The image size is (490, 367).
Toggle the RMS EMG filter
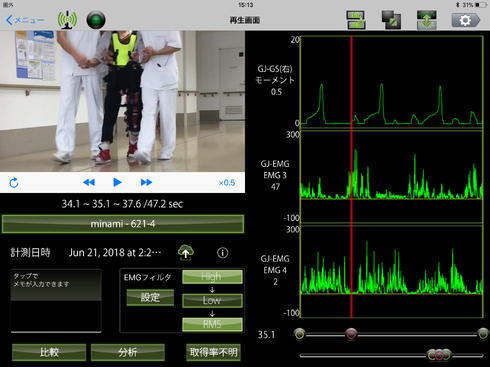(212, 324)
